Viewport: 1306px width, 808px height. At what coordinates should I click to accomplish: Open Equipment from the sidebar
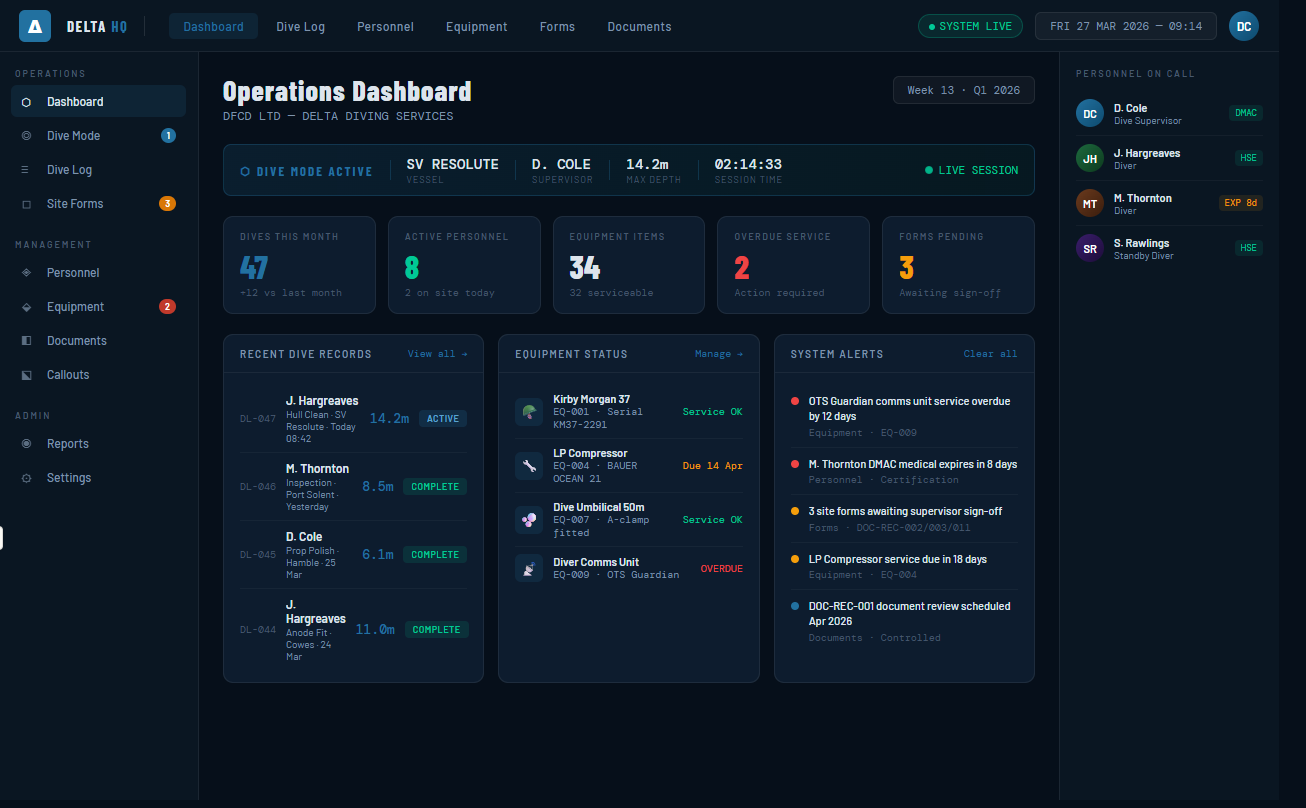(x=75, y=306)
